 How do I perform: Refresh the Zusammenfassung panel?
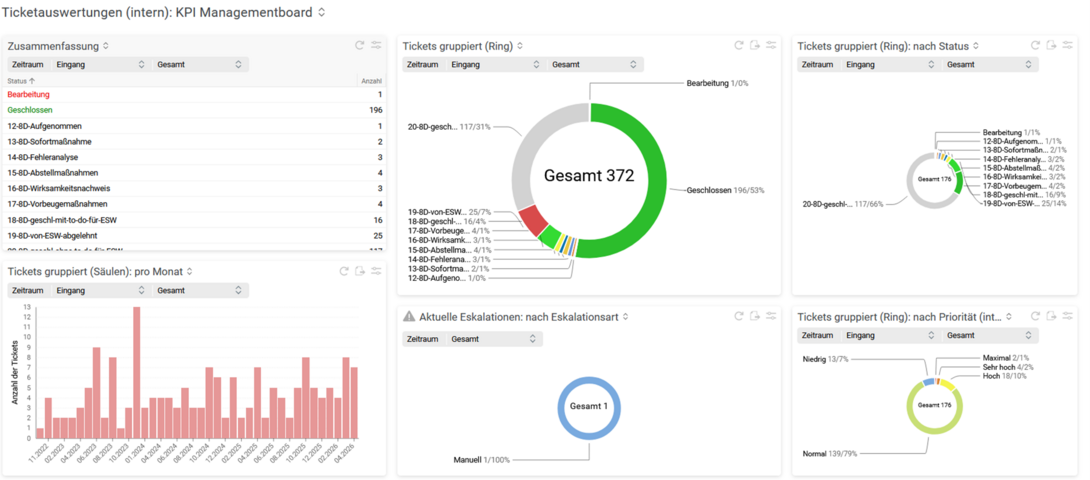click(x=359, y=45)
